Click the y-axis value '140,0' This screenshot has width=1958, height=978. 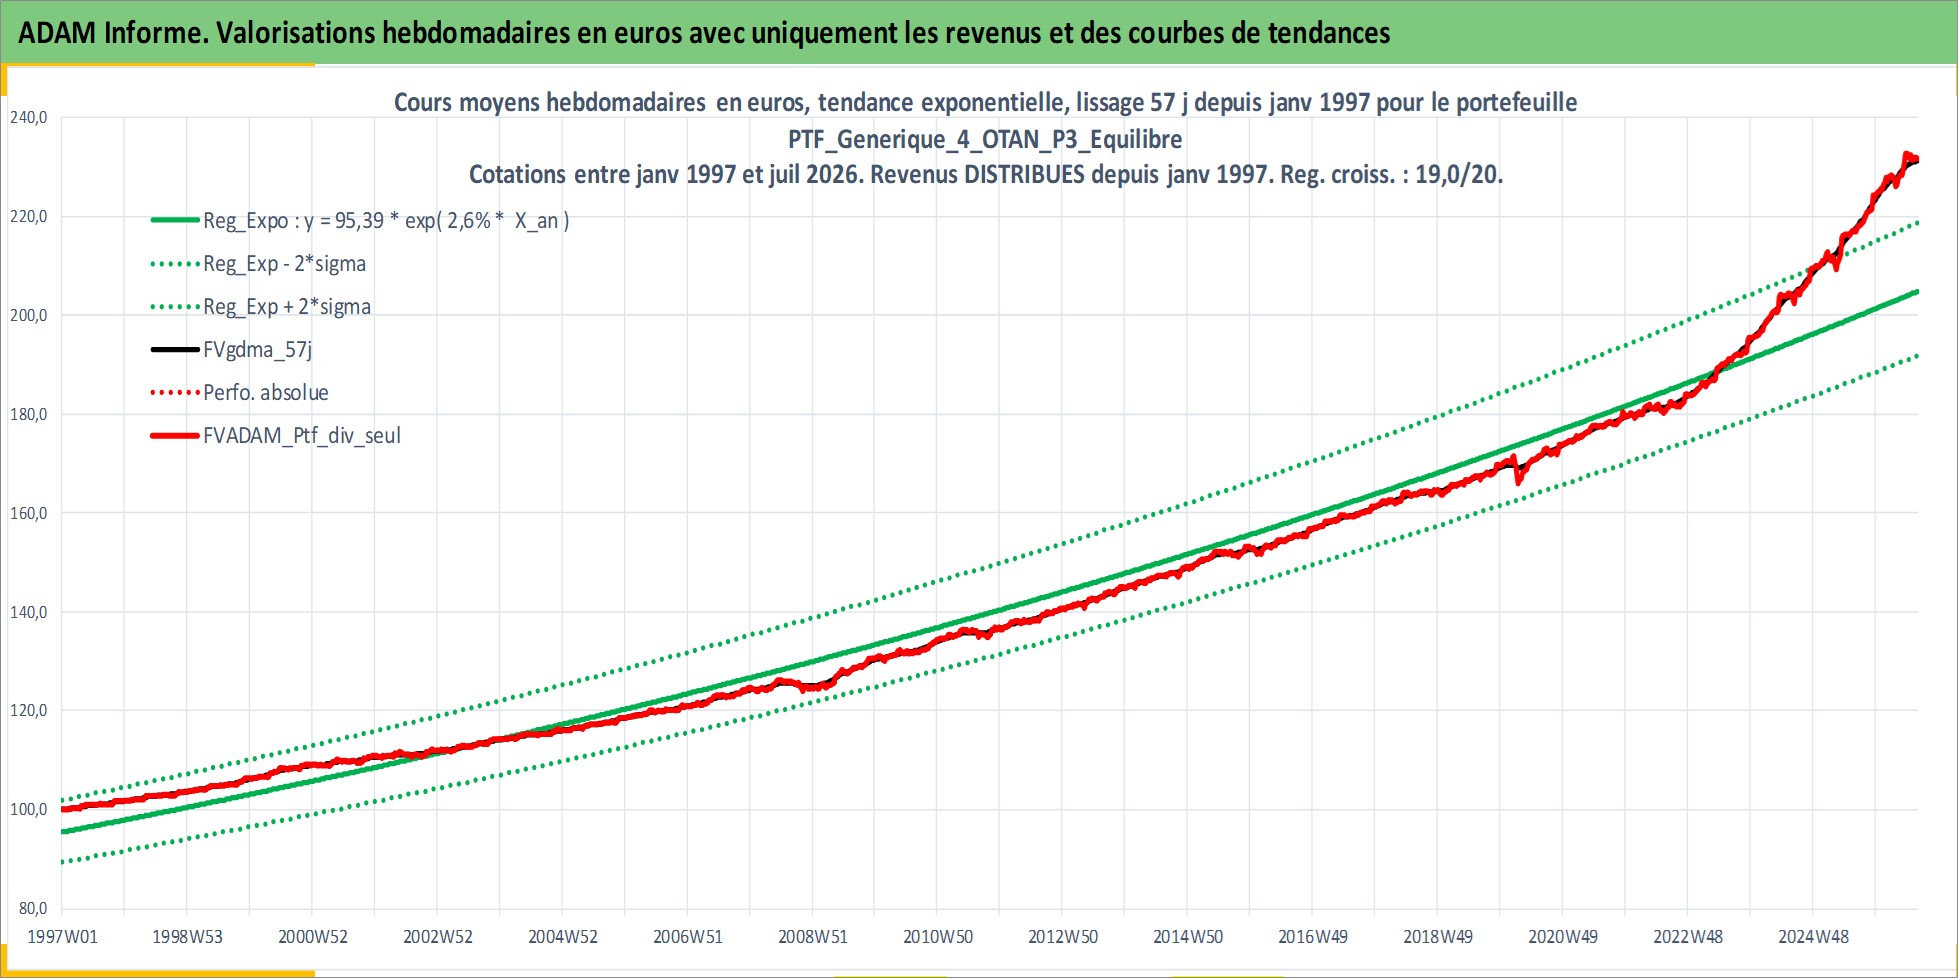click(29, 612)
